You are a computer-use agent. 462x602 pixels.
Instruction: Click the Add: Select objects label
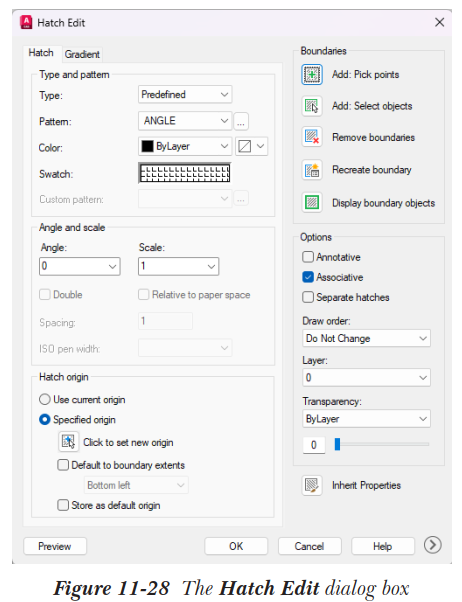click(x=372, y=106)
